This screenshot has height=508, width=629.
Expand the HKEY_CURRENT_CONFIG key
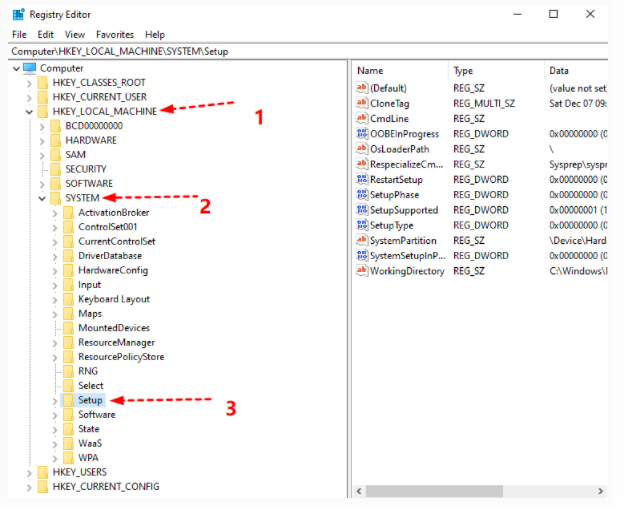[29, 488]
